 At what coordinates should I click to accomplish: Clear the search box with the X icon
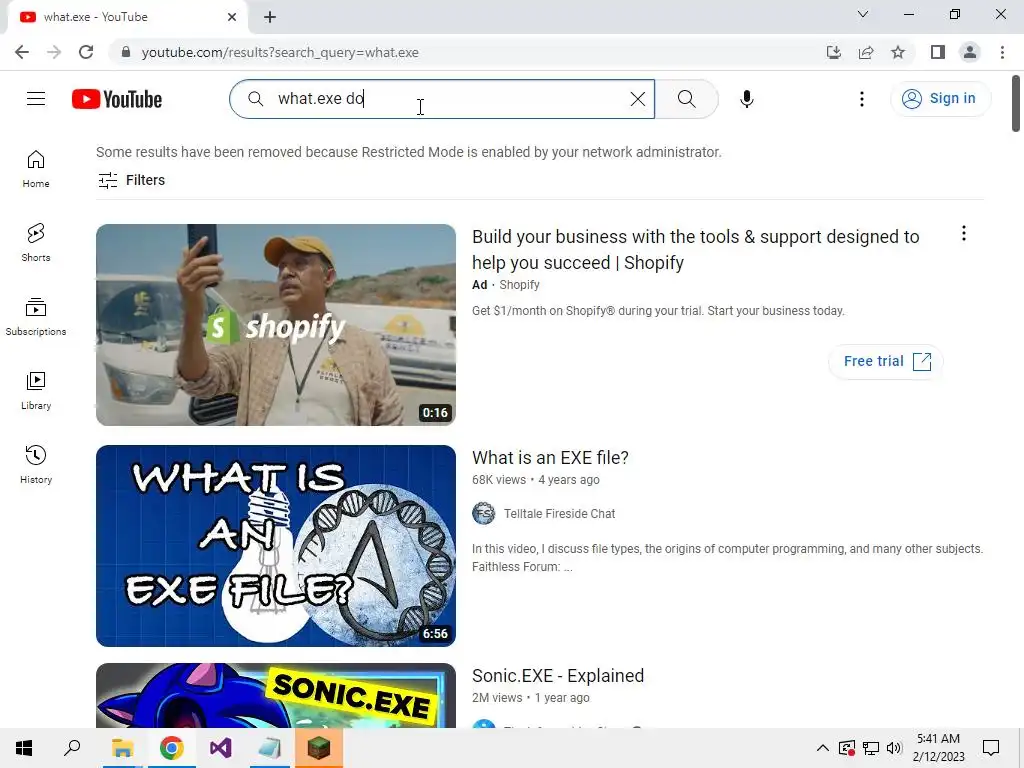[637, 99]
